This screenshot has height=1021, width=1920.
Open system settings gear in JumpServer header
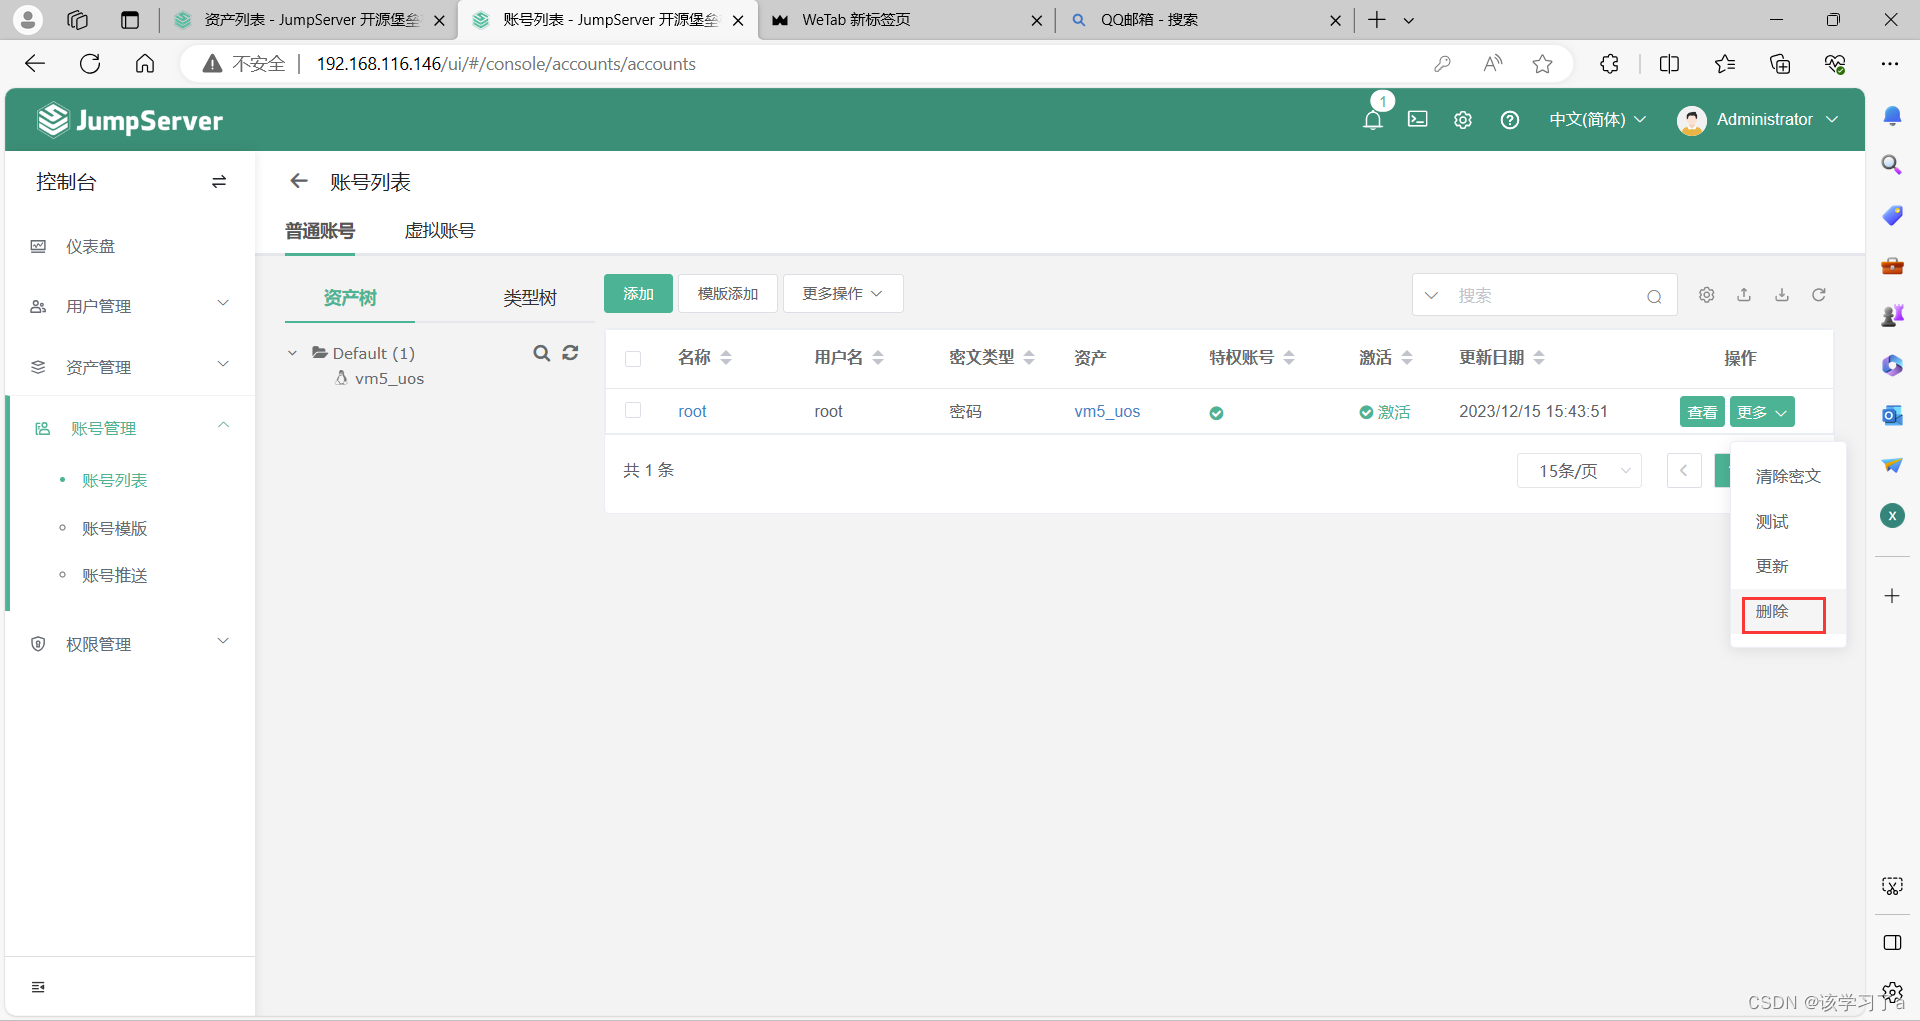point(1463,120)
